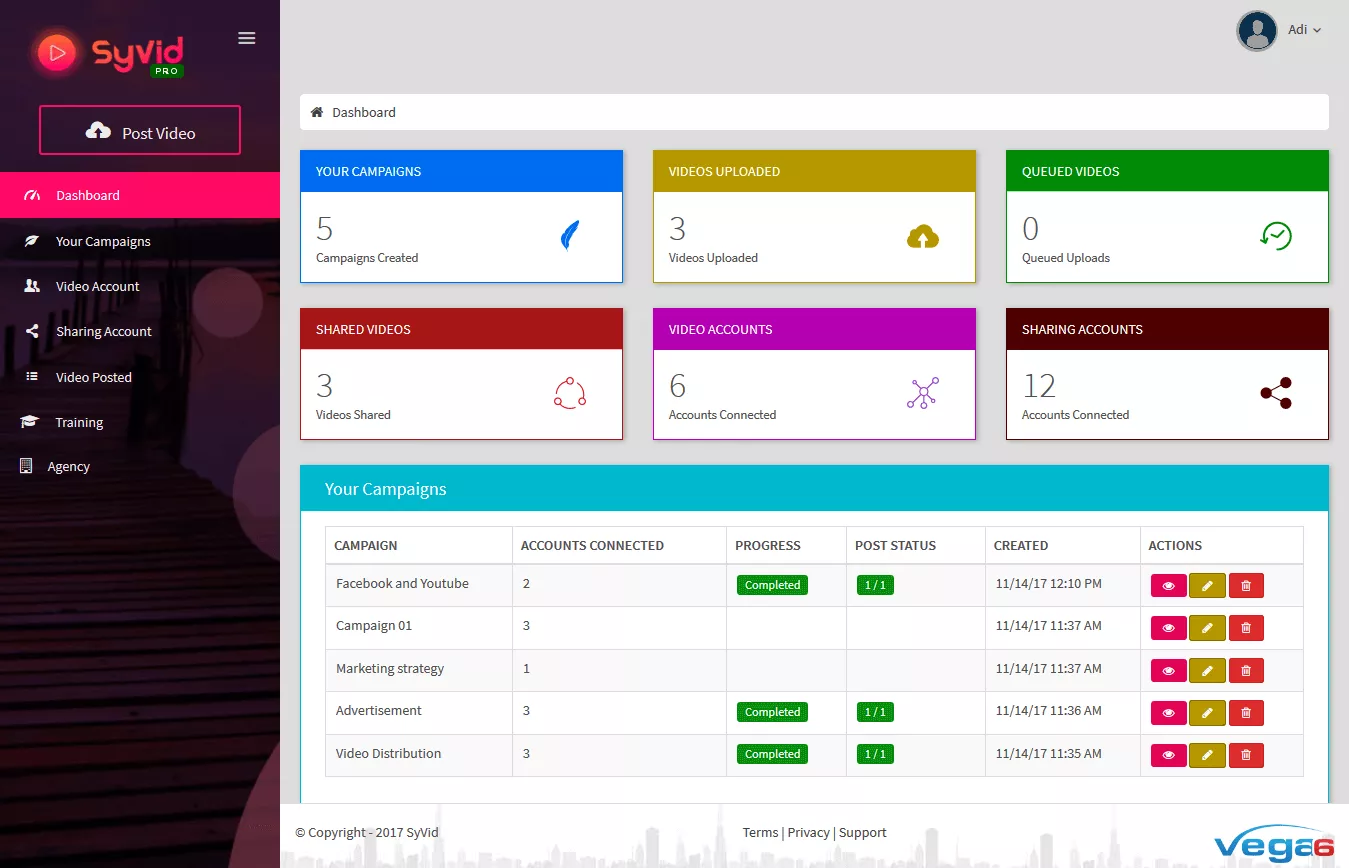The width and height of the screenshot is (1349, 868).
Task: Go to Video Account in the sidebar
Action: point(97,286)
